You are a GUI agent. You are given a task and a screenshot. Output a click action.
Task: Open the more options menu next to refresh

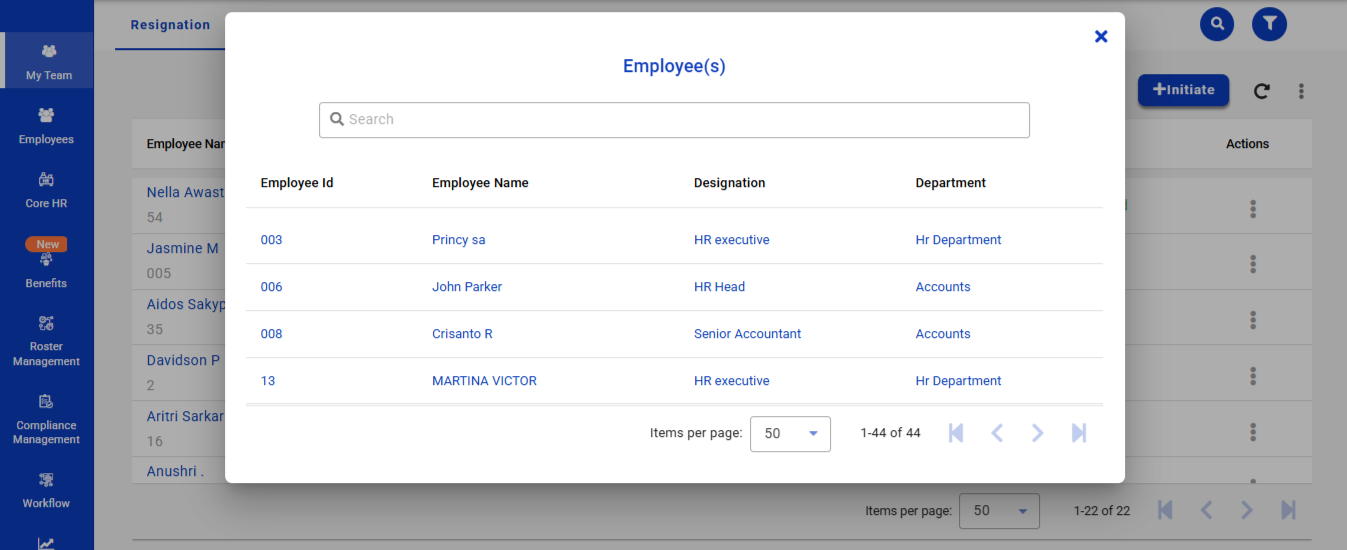1301,91
